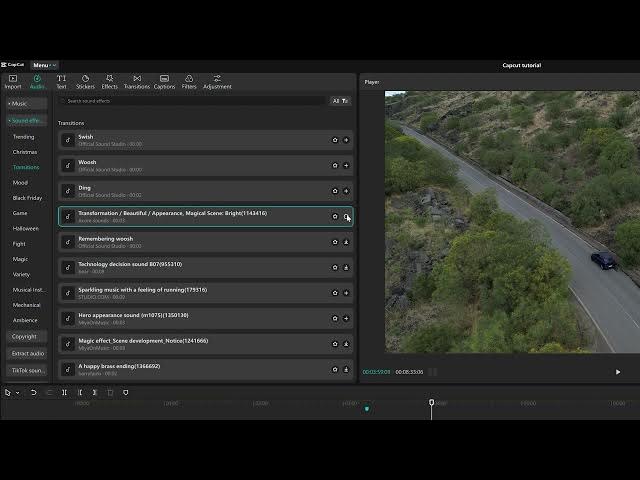Trim right of playhead
The image size is (640, 480).
click(x=95, y=393)
